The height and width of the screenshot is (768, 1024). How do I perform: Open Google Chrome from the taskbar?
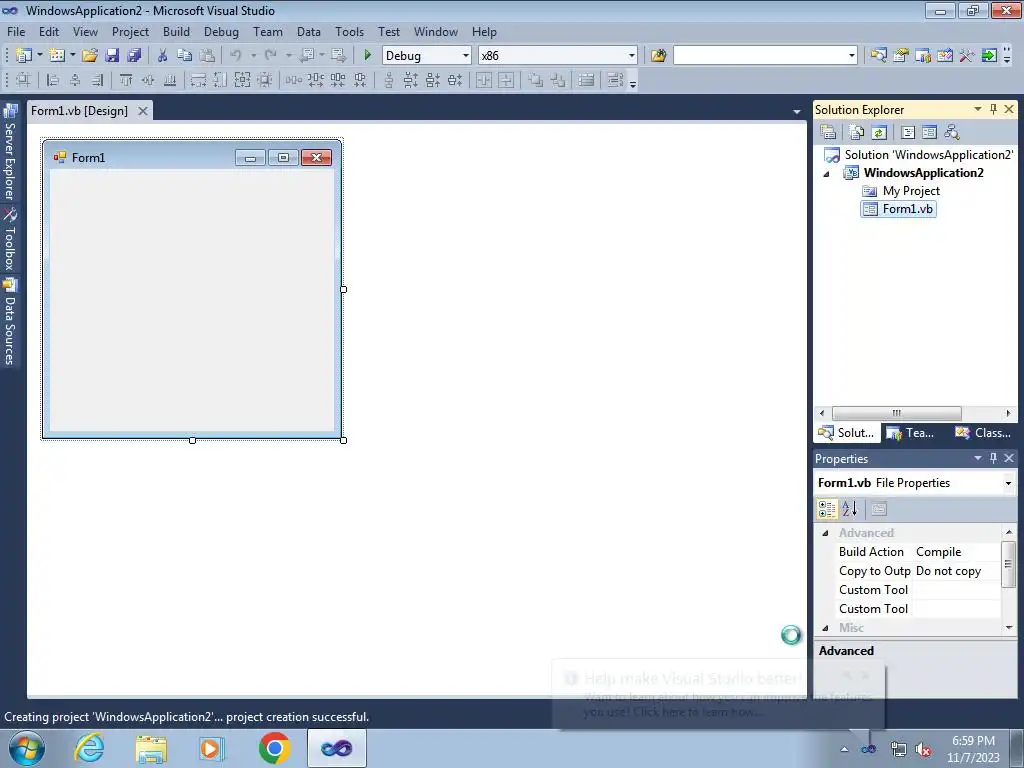point(274,748)
